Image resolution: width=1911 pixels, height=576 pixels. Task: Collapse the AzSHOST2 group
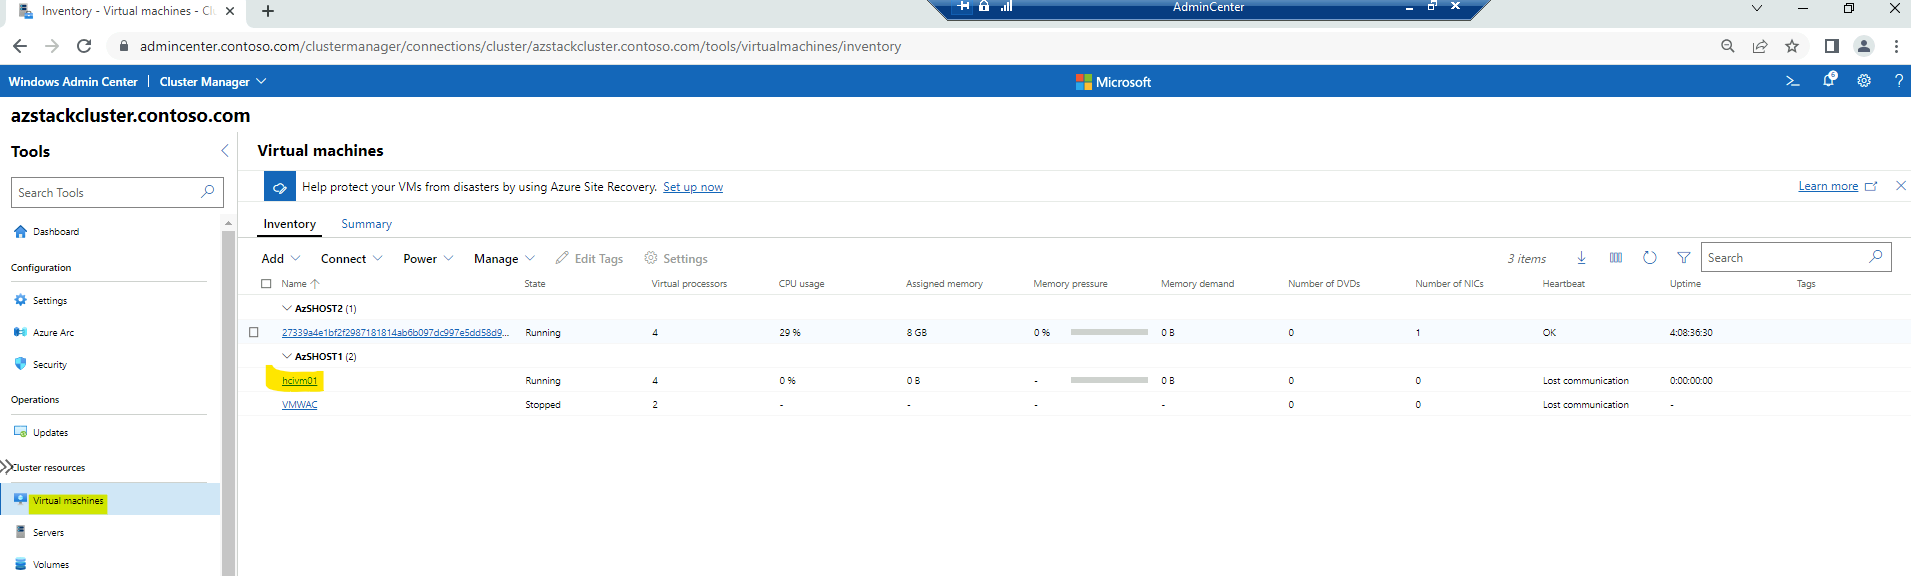point(287,308)
